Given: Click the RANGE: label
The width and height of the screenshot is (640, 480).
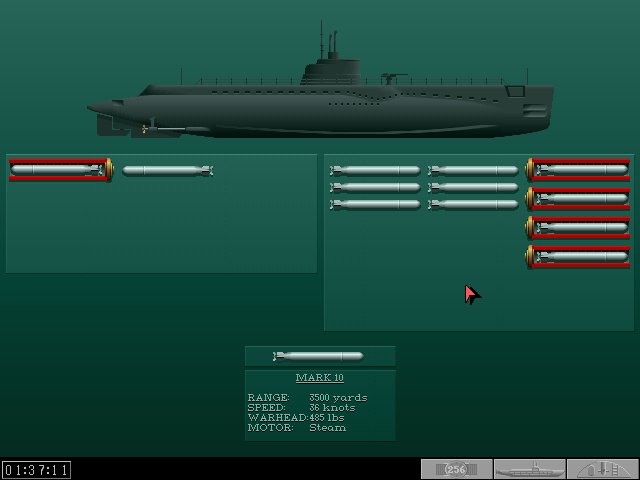Looking at the screenshot, I should click(x=268, y=398).
